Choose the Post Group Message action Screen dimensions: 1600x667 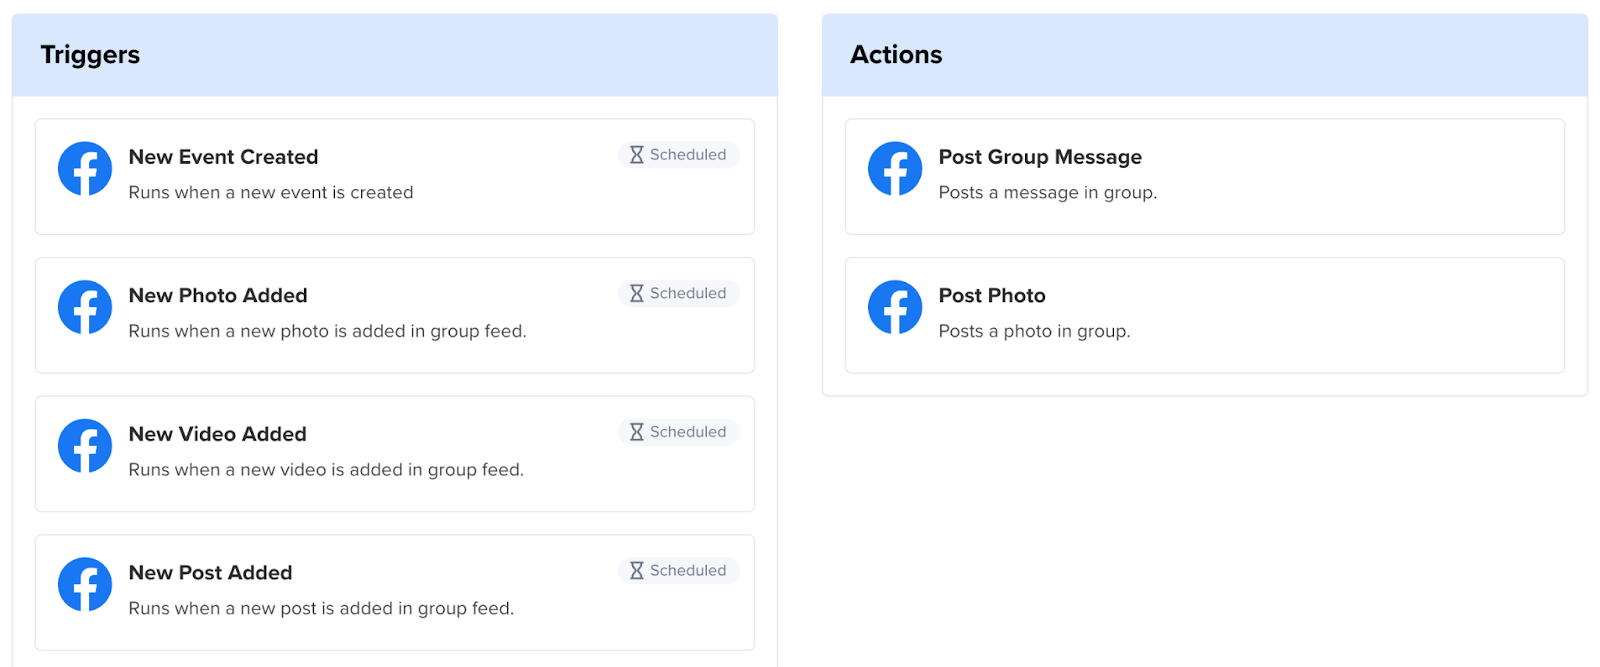point(1205,177)
